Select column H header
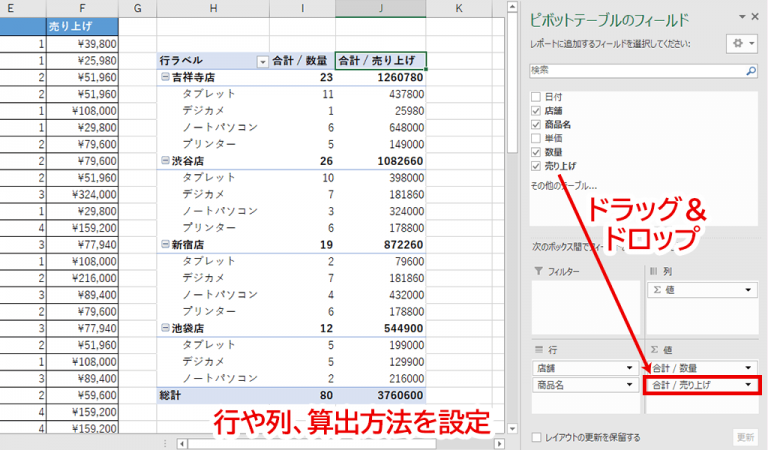The width and height of the screenshot is (768, 450). (213, 8)
